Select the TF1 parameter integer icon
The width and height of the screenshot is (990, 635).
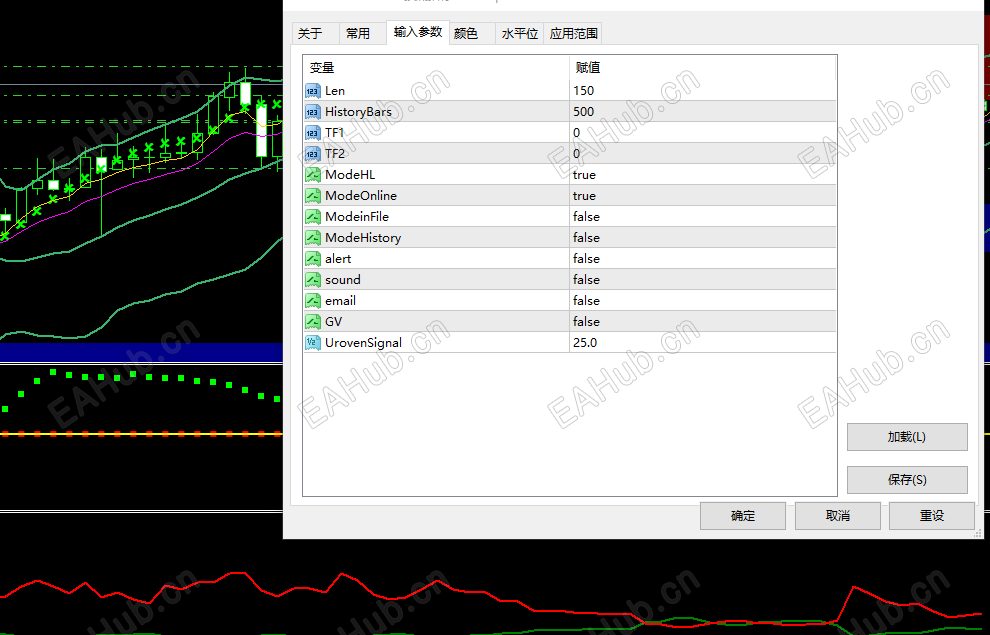pyautogui.click(x=313, y=133)
